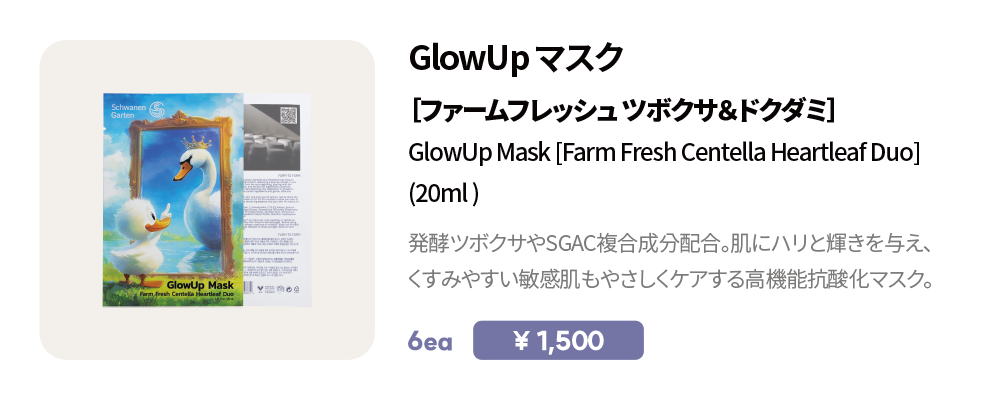Click the swan in the golden mirror
The width and height of the screenshot is (982, 400).
(x=200, y=190)
